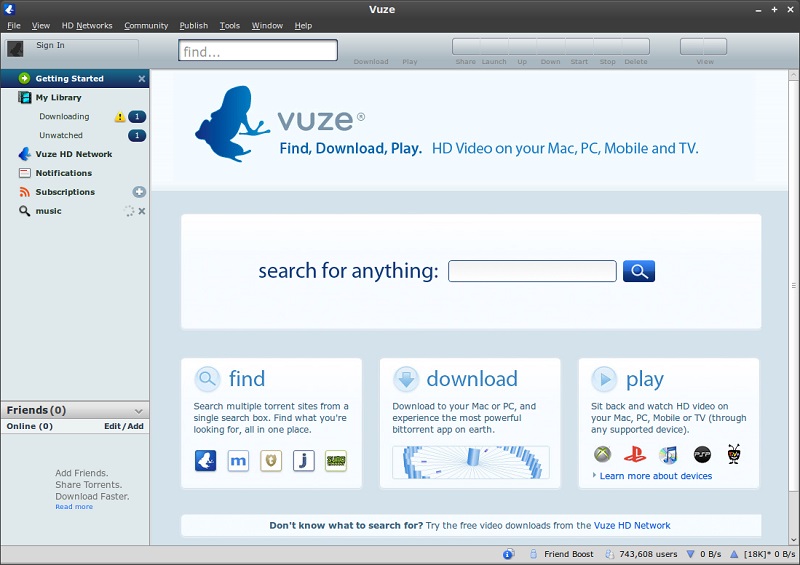Collapse the Friends panel with the arrow
The height and width of the screenshot is (565, 800).
[x=138, y=411]
